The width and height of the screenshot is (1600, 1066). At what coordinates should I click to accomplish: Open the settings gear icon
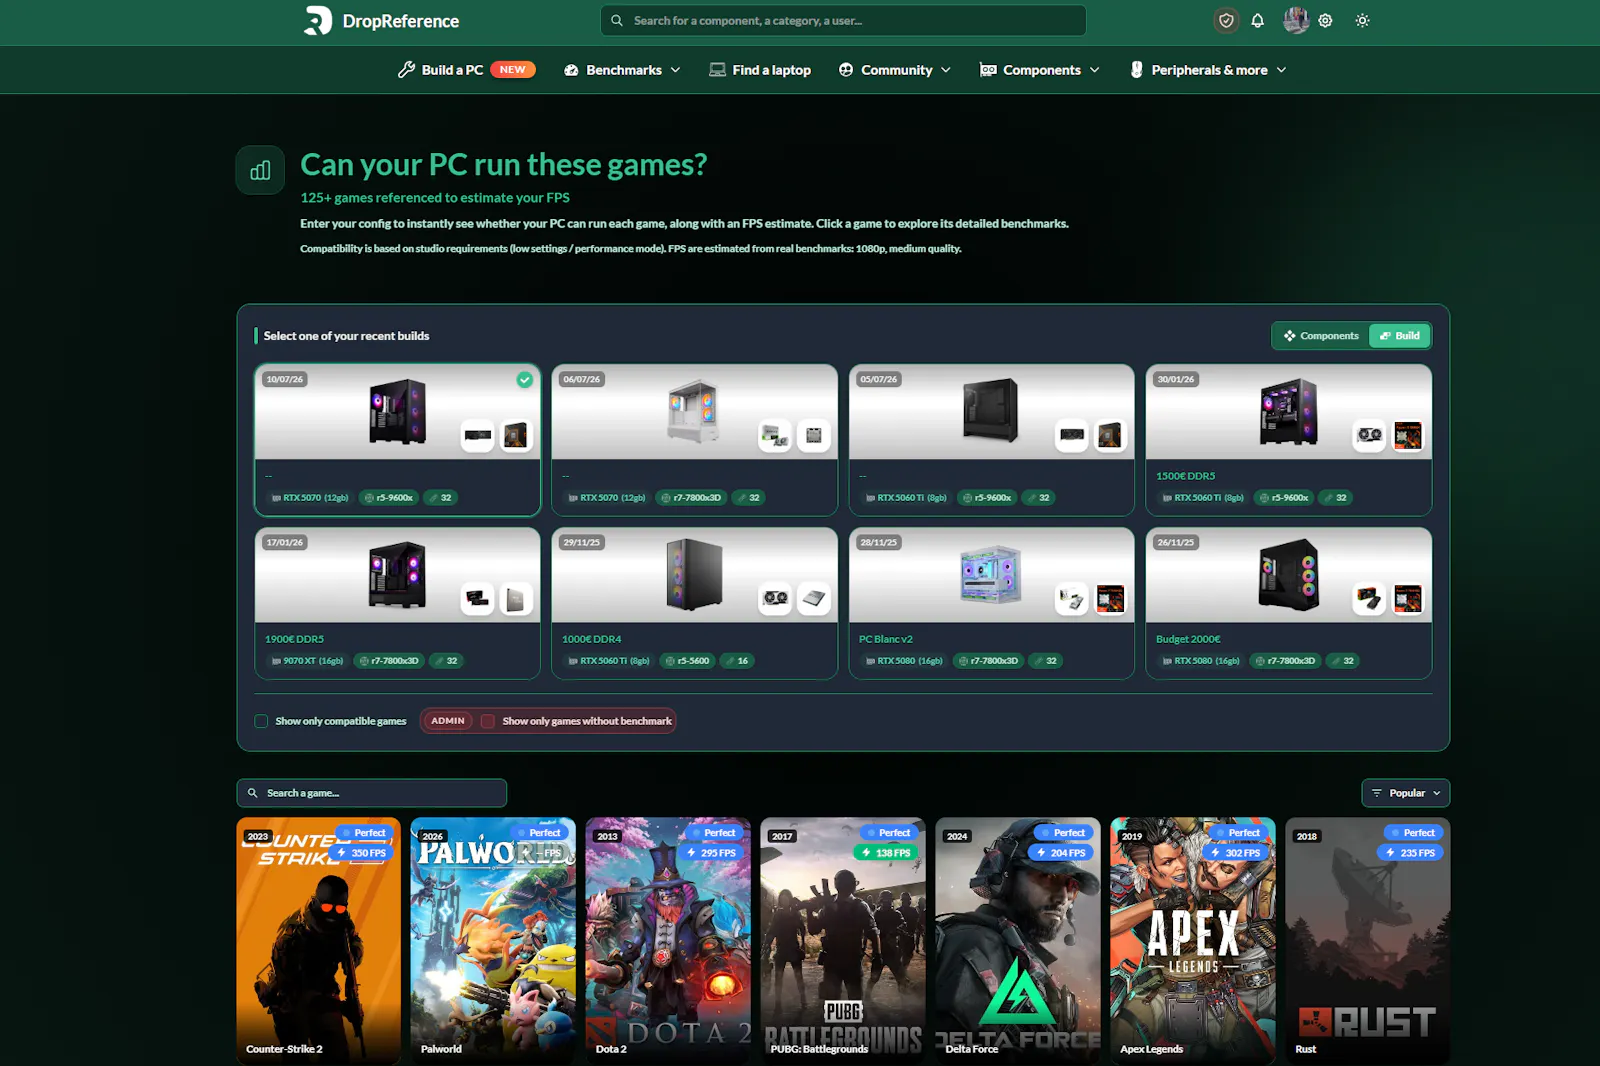point(1326,20)
